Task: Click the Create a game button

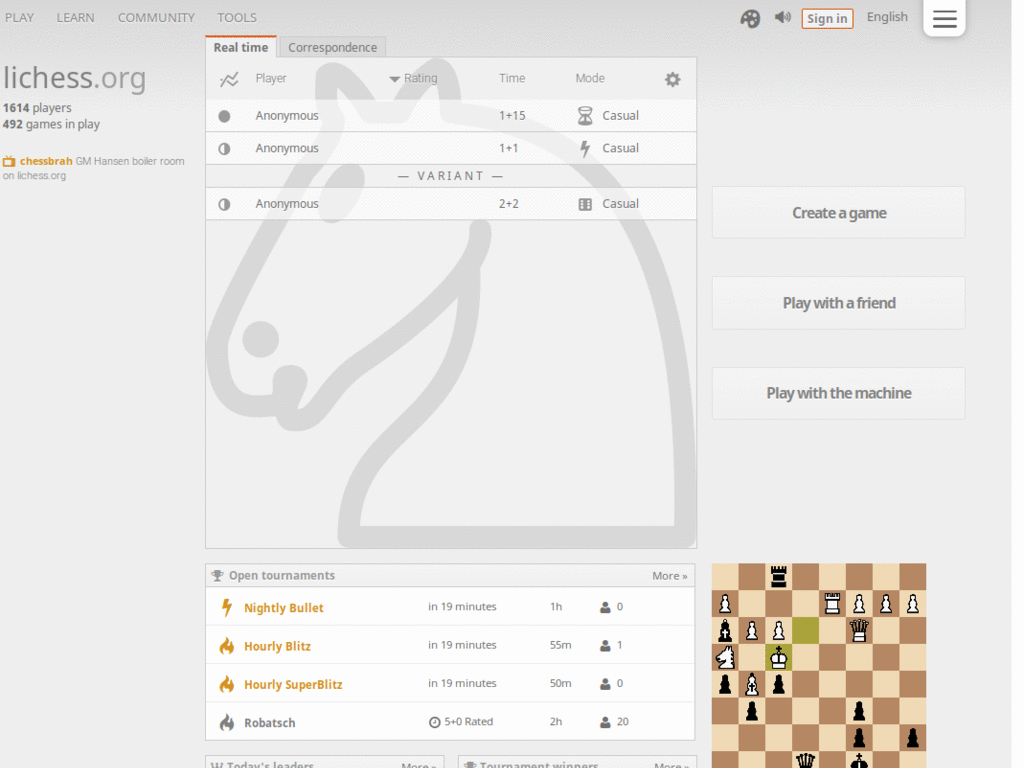Action: 839,213
